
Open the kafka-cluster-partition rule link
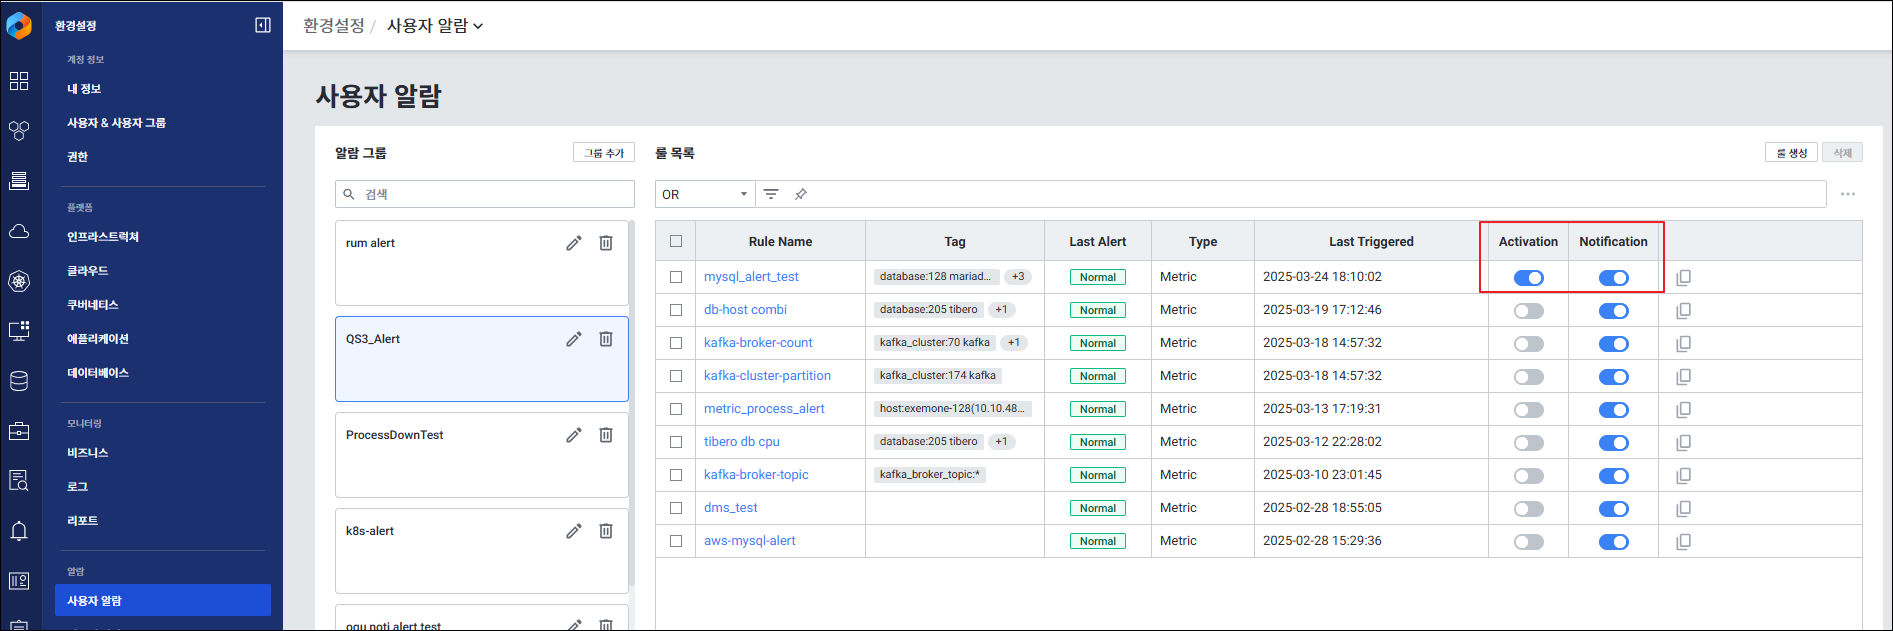pos(767,376)
